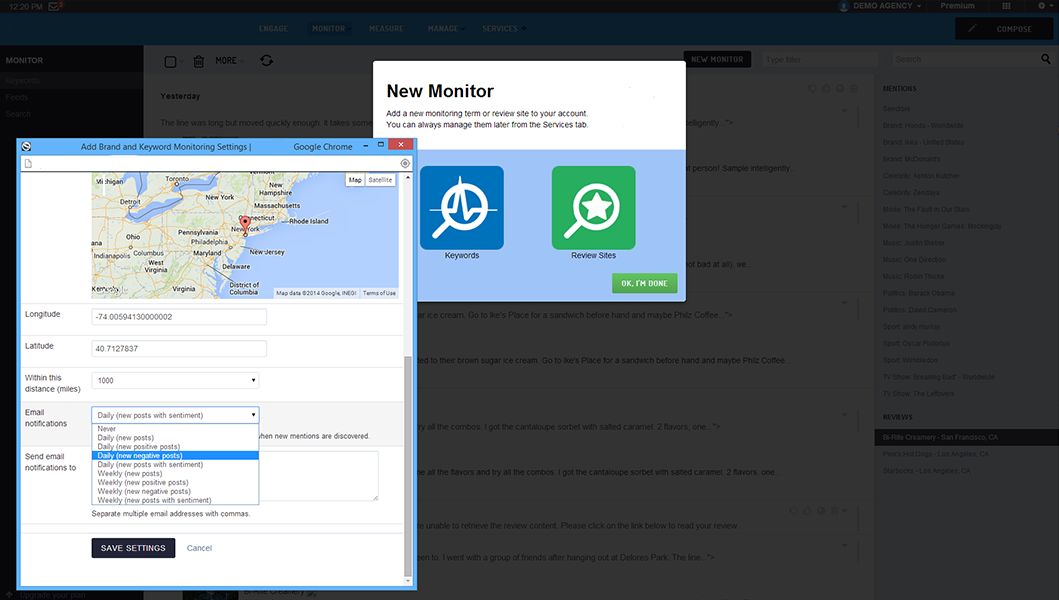Tick the select-all checkbox in toolbar
1059x600 pixels.
click(x=171, y=62)
